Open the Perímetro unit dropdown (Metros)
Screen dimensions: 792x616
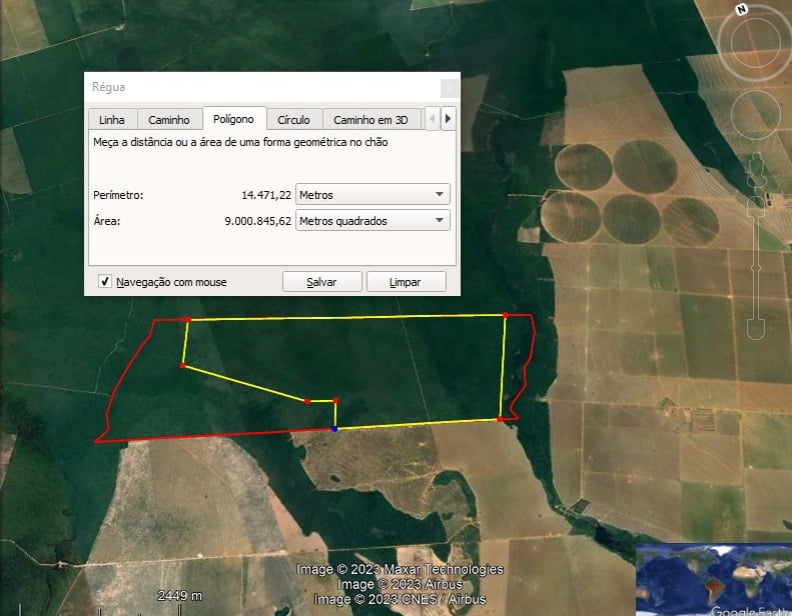373,195
